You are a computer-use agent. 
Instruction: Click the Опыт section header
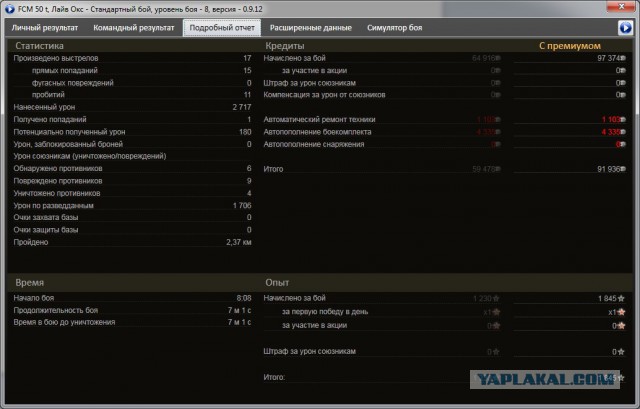point(277,282)
